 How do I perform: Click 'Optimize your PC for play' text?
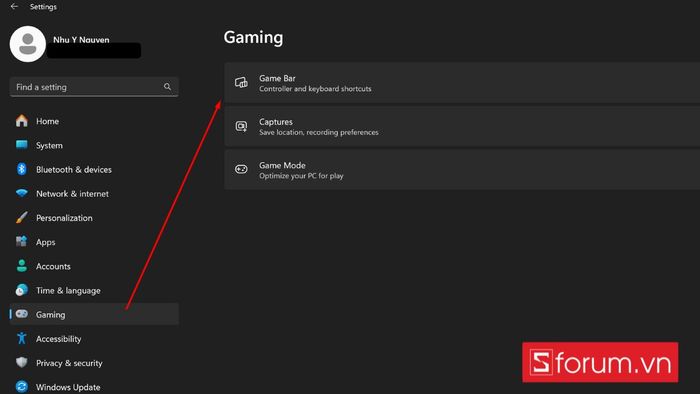click(301, 176)
